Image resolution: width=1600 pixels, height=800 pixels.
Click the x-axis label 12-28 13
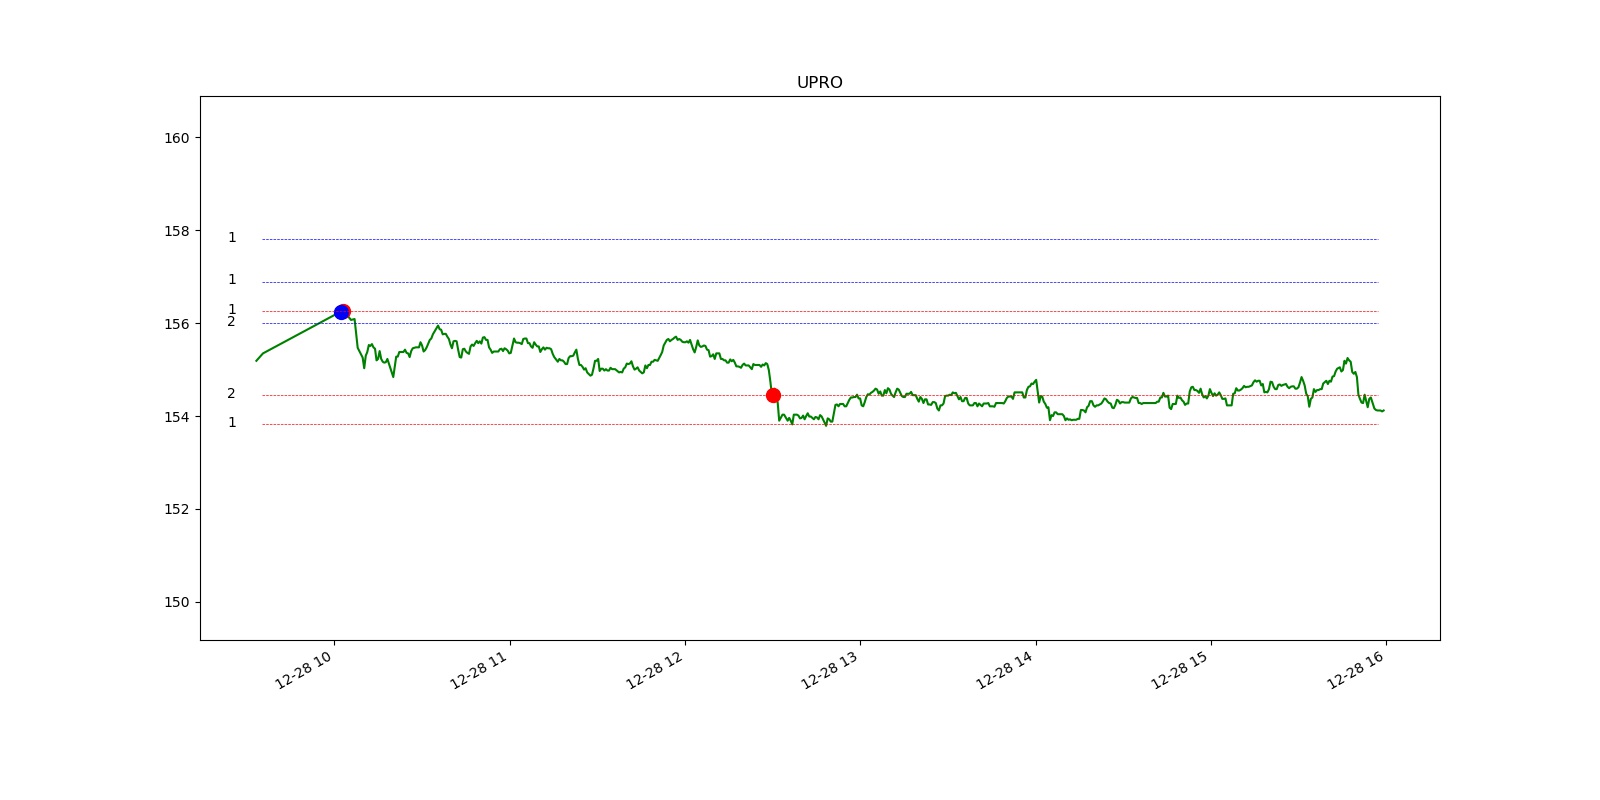(x=830, y=669)
